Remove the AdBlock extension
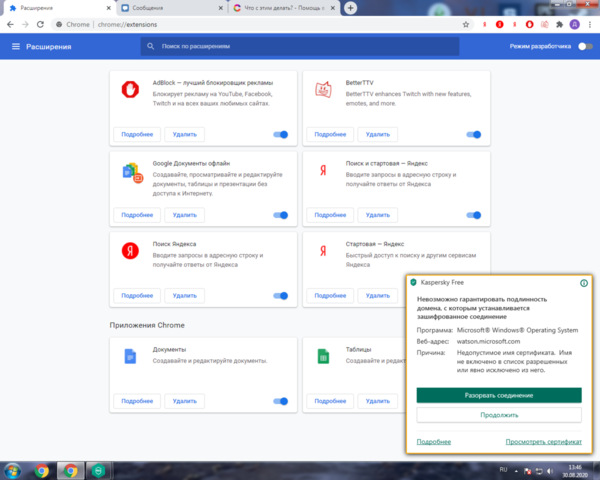This screenshot has width=600, height=480. click(x=184, y=134)
